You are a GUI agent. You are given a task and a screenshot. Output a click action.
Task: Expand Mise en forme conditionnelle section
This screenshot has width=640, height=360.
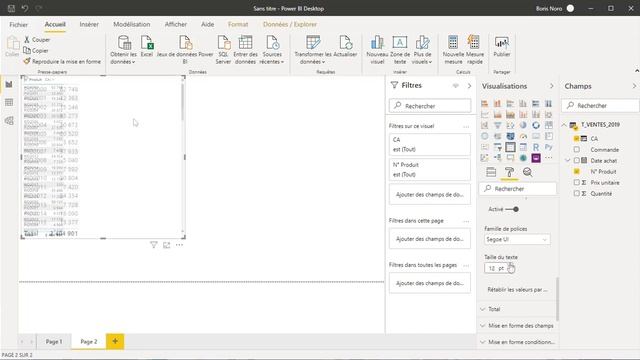518,342
